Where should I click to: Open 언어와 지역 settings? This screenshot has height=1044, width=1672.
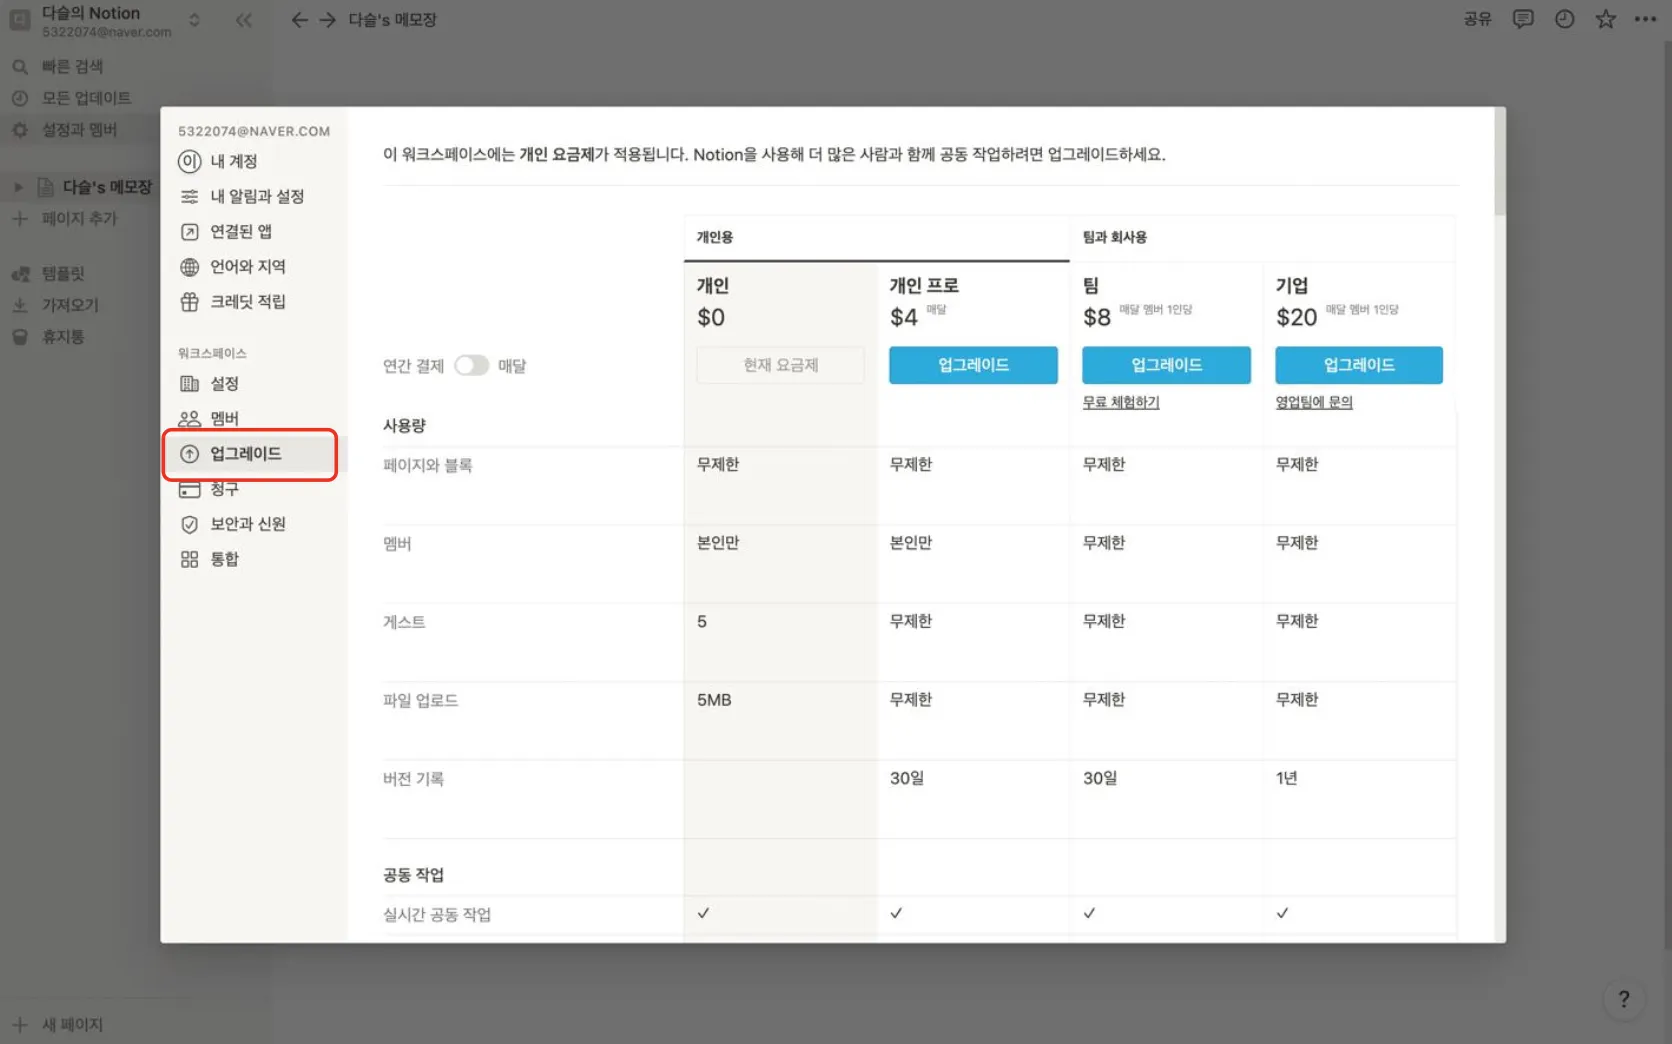[255, 267]
